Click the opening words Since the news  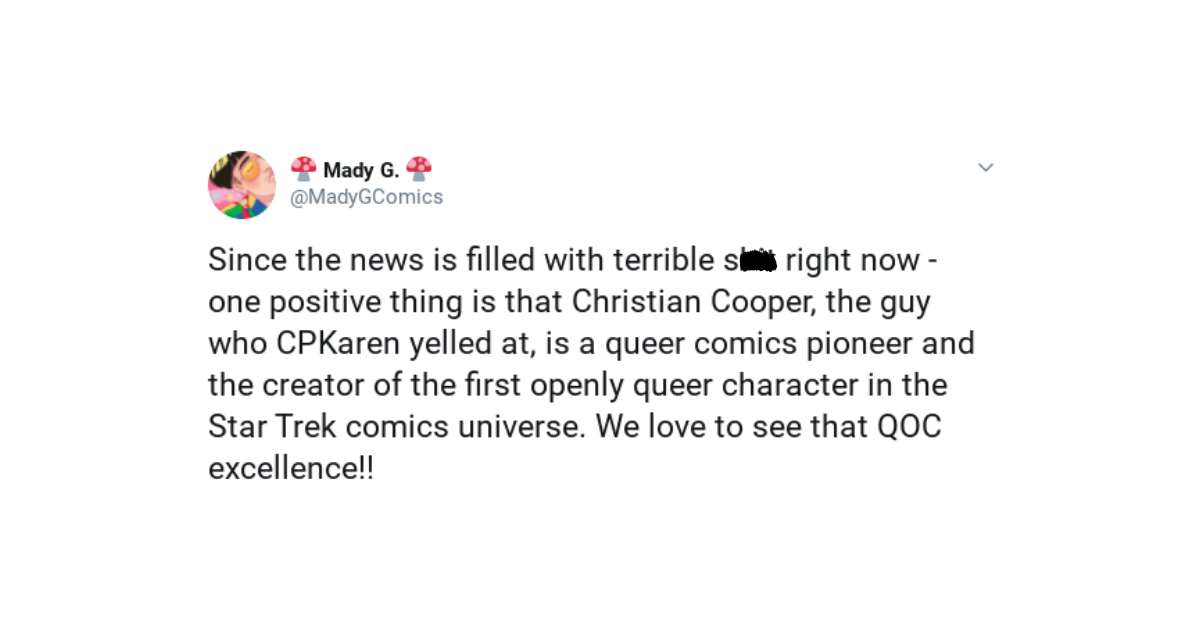(292, 261)
